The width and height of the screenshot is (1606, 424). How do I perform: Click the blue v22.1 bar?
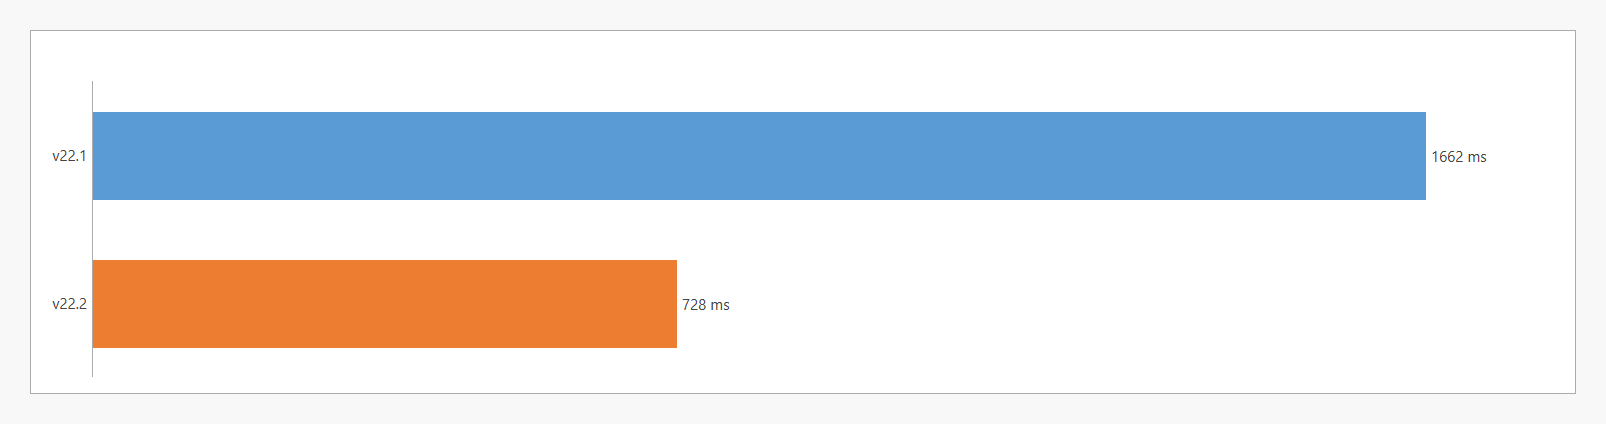tap(759, 156)
